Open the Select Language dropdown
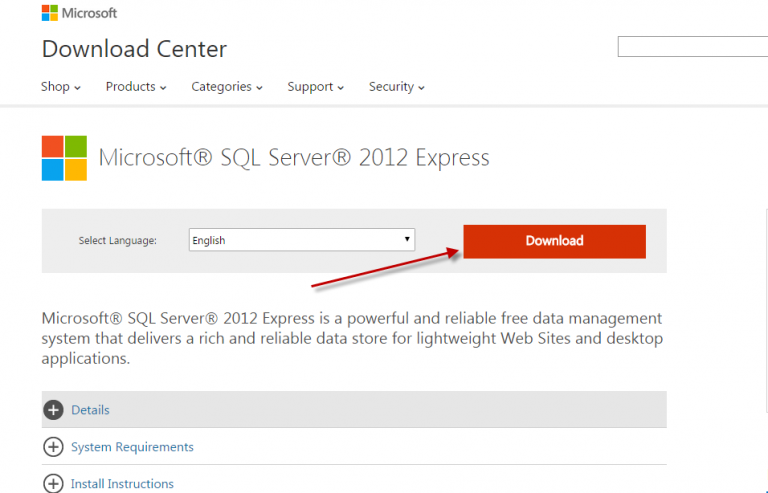This screenshot has width=768, height=493. [300, 240]
